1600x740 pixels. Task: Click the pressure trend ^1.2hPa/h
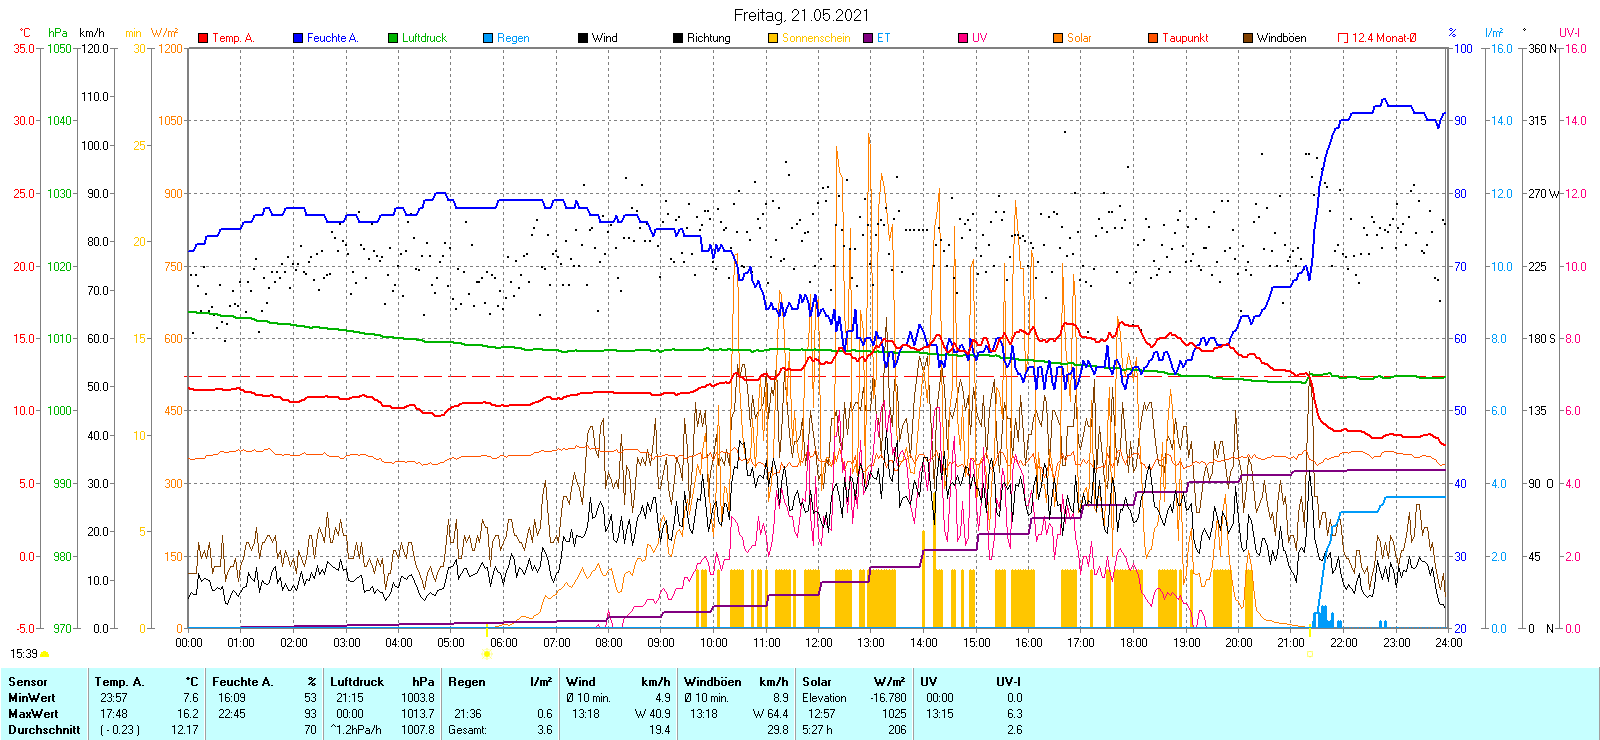pyautogui.click(x=356, y=730)
